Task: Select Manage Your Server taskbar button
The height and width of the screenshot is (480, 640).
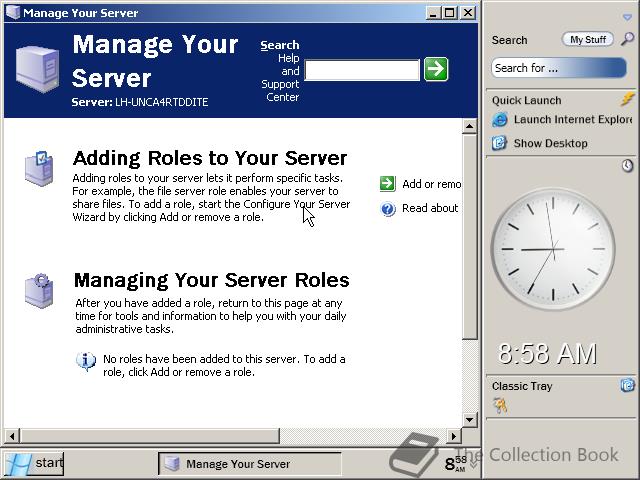Action: pos(249,464)
